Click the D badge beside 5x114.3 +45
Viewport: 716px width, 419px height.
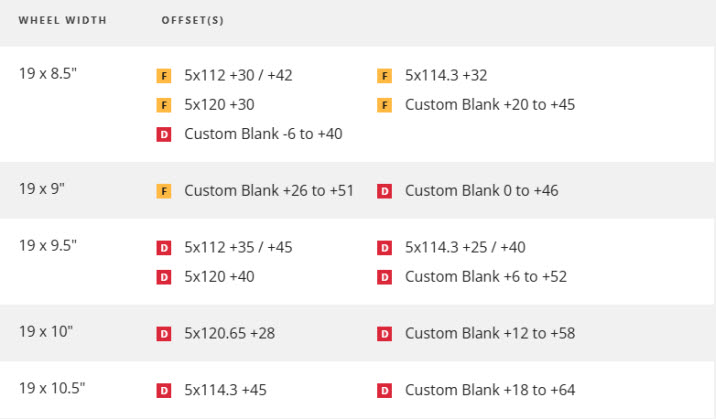(x=163, y=391)
